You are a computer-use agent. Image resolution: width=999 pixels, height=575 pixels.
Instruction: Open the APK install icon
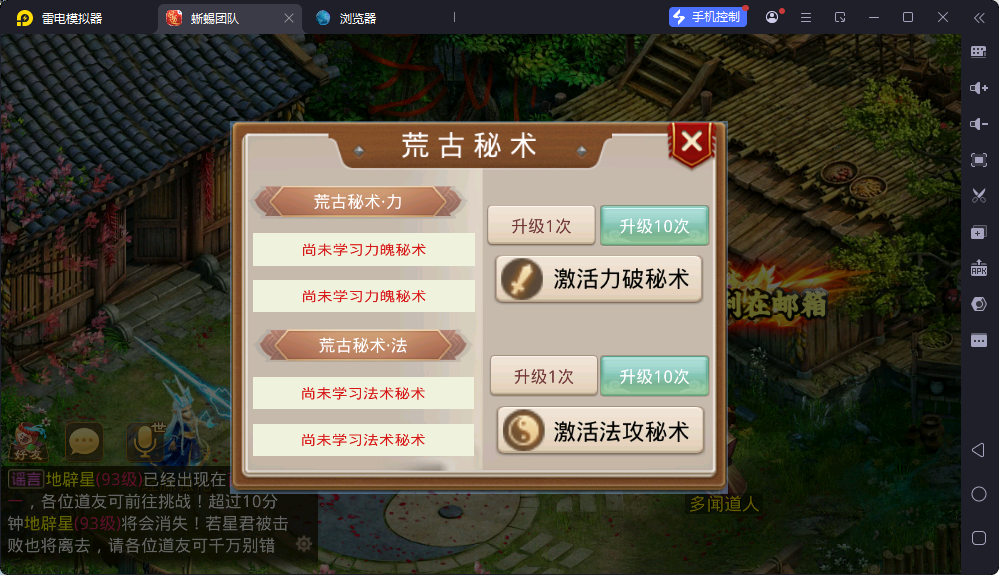pyautogui.click(x=979, y=268)
